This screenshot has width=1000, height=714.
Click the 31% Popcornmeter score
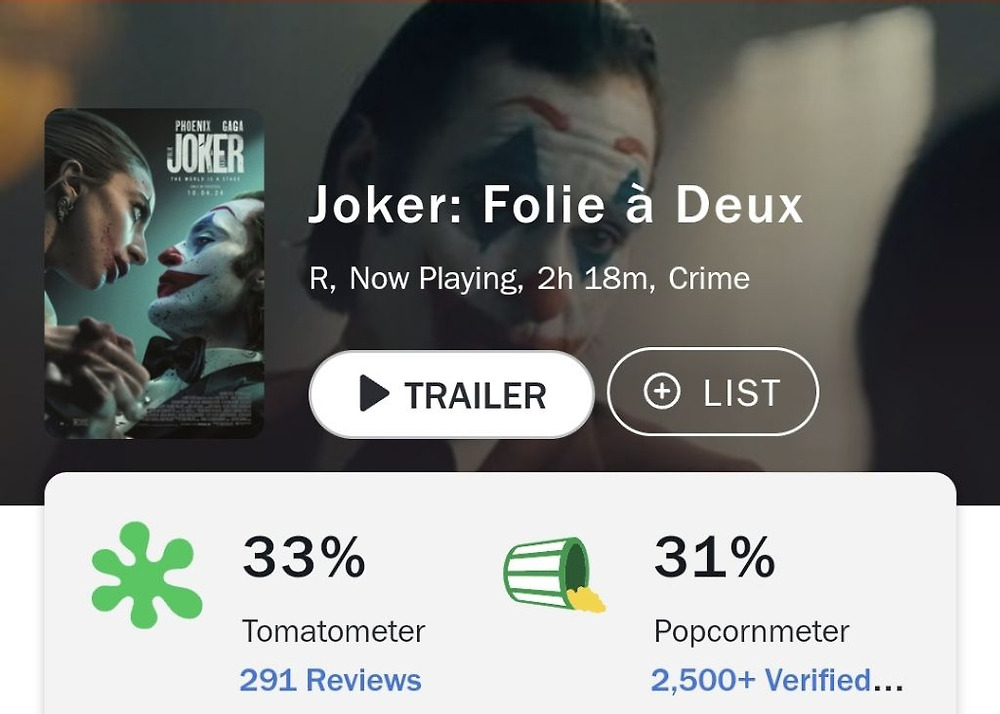pyautogui.click(x=714, y=557)
